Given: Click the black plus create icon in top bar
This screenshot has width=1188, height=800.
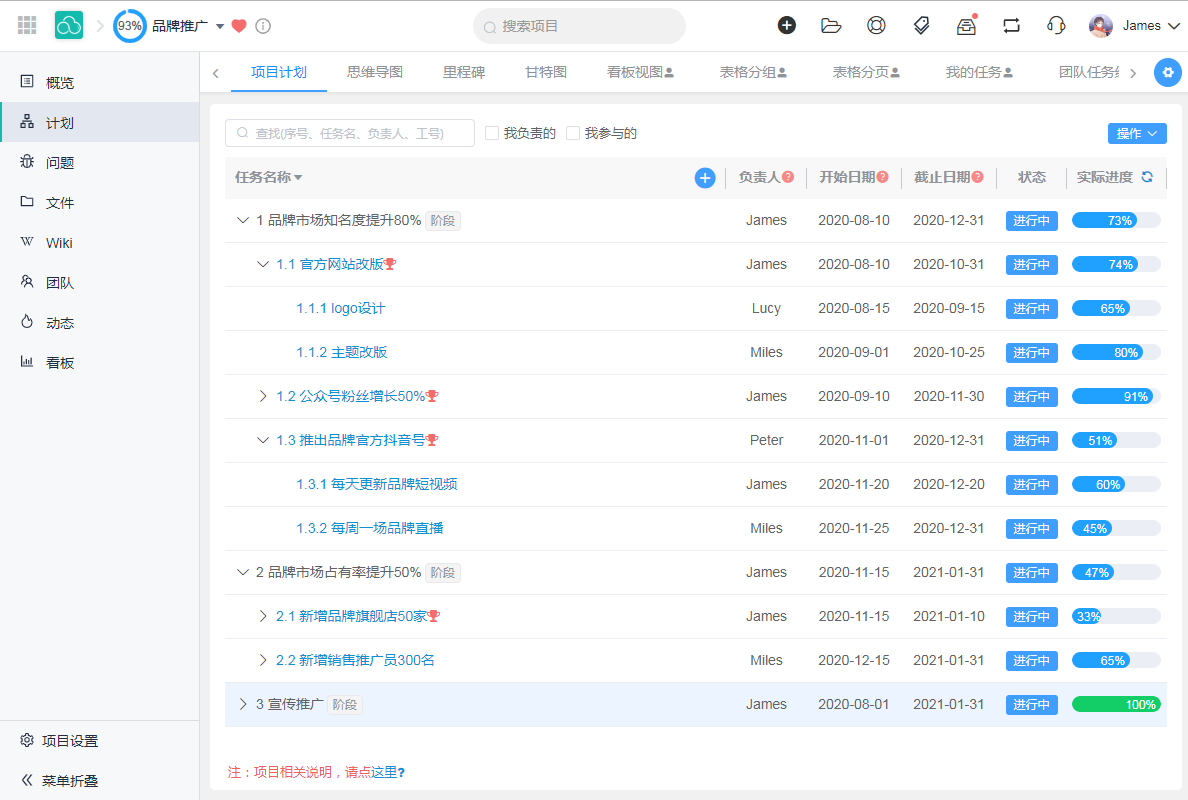Looking at the screenshot, I should click(787, 25).
